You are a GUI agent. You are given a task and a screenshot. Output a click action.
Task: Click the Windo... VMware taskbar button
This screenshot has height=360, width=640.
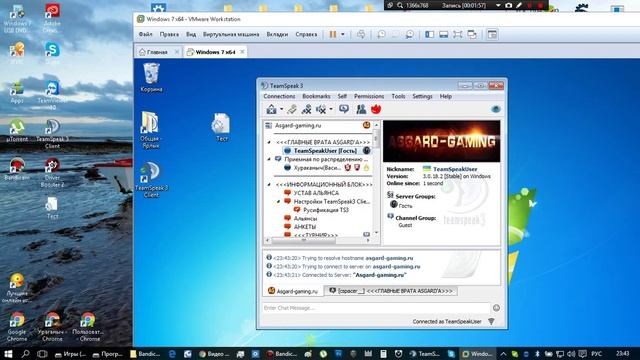pos(478,353)
